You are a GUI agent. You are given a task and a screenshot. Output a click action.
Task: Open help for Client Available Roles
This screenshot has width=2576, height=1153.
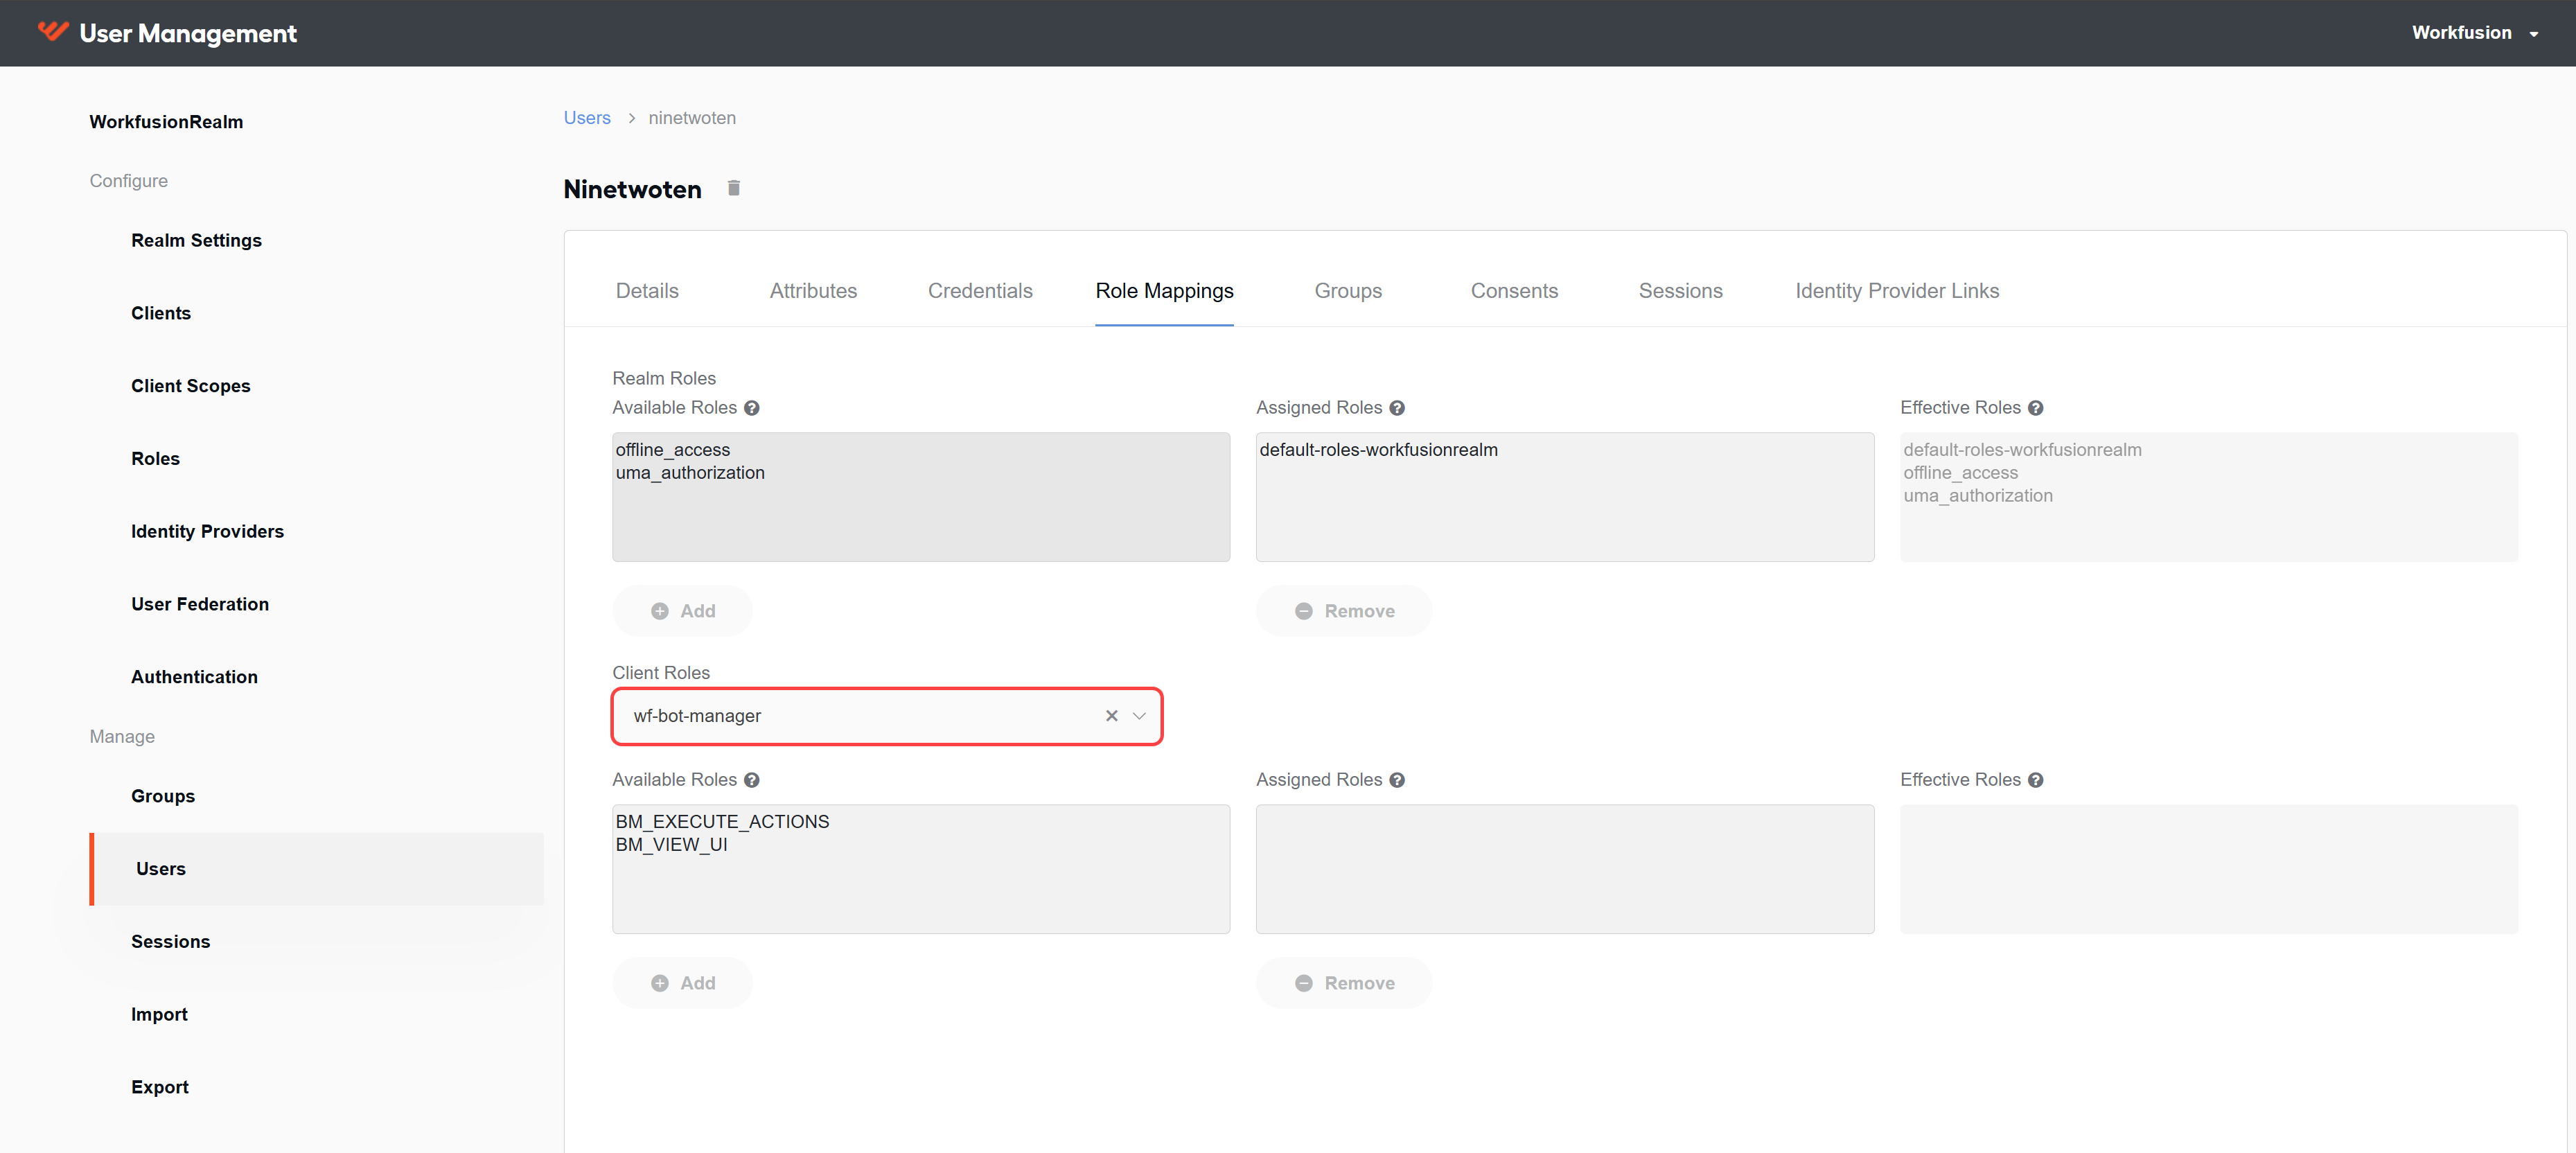(752, 780)
